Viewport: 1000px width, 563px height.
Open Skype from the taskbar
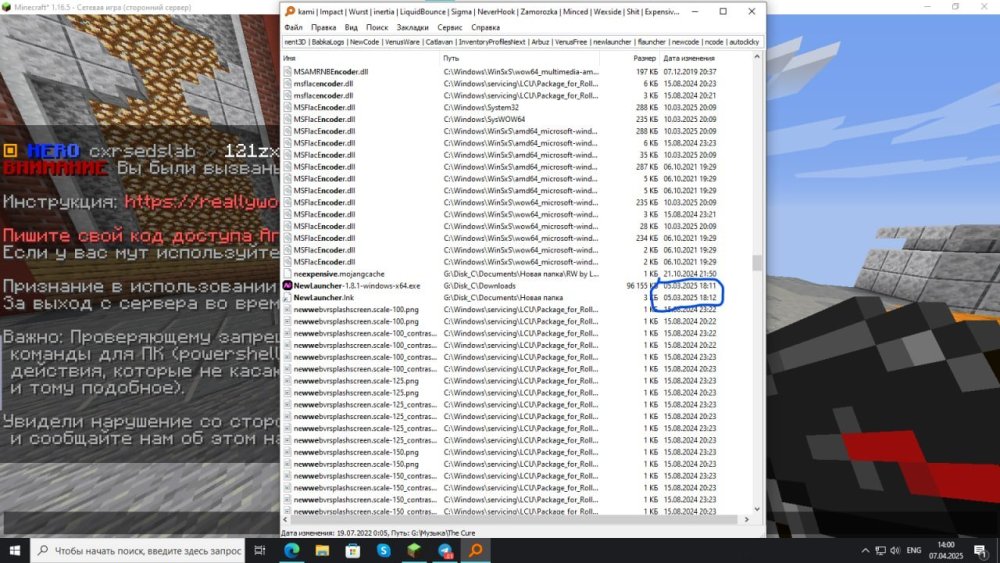(383, 550)
